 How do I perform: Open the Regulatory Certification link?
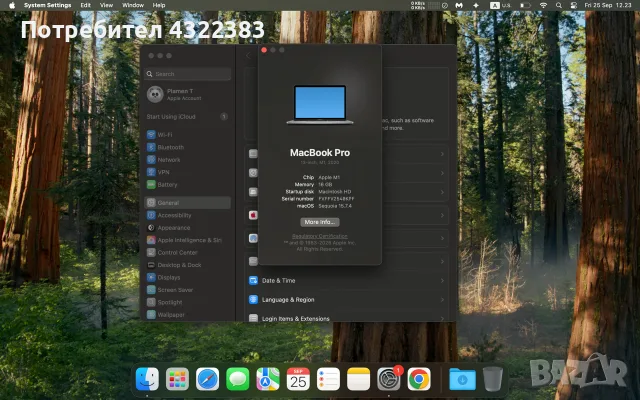[320, 236]
